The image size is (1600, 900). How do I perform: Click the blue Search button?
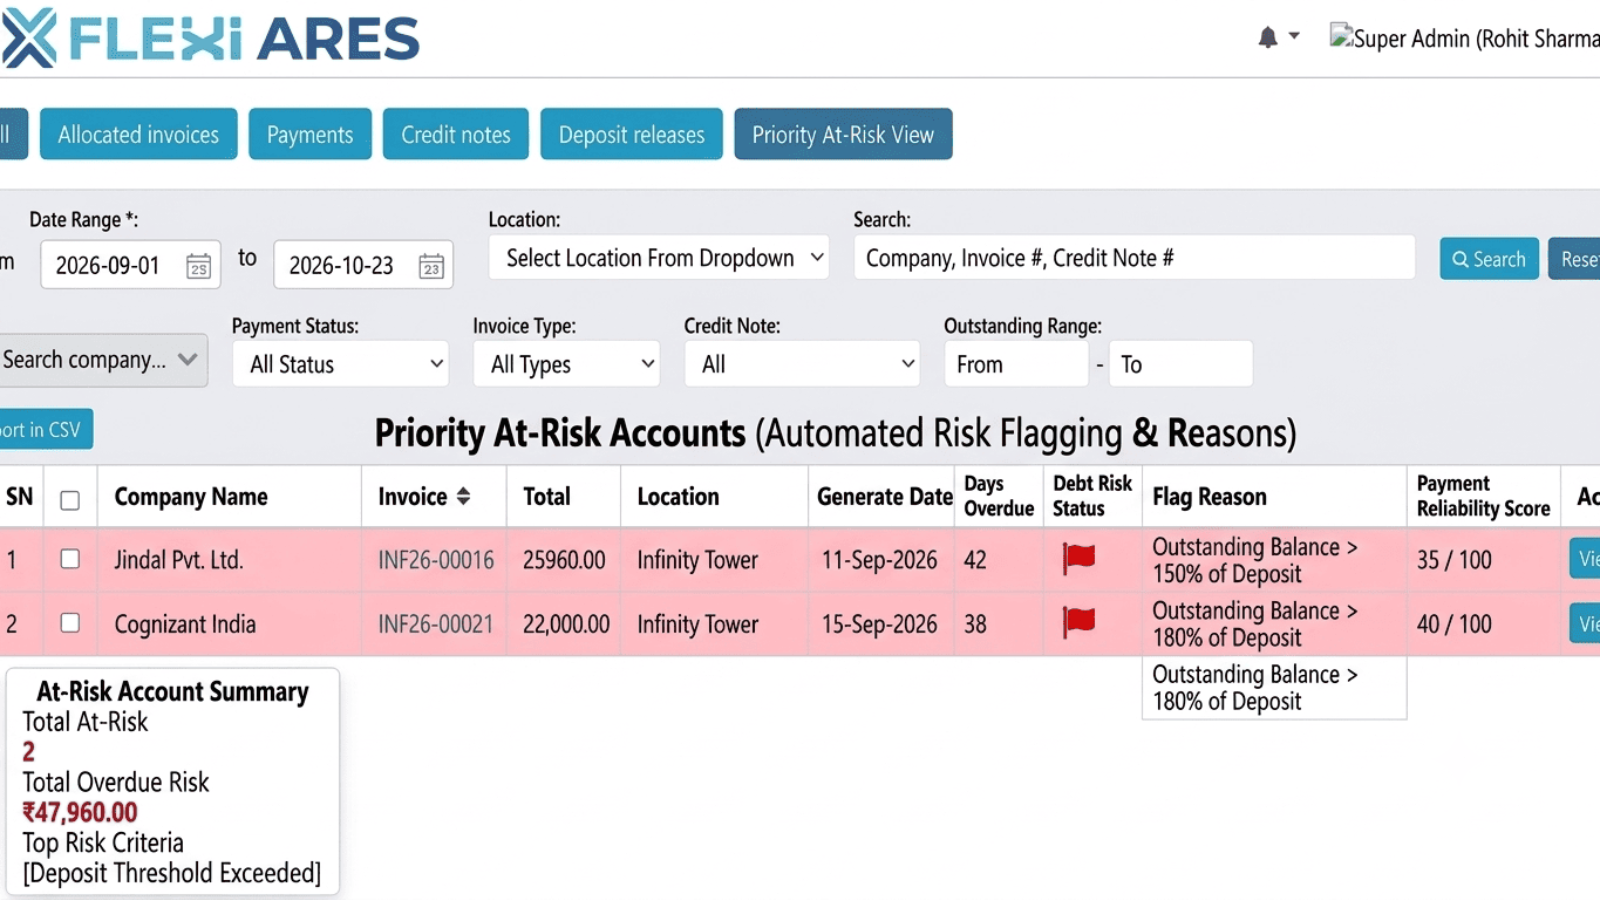pyautogui.click(x=1489, y=259)
